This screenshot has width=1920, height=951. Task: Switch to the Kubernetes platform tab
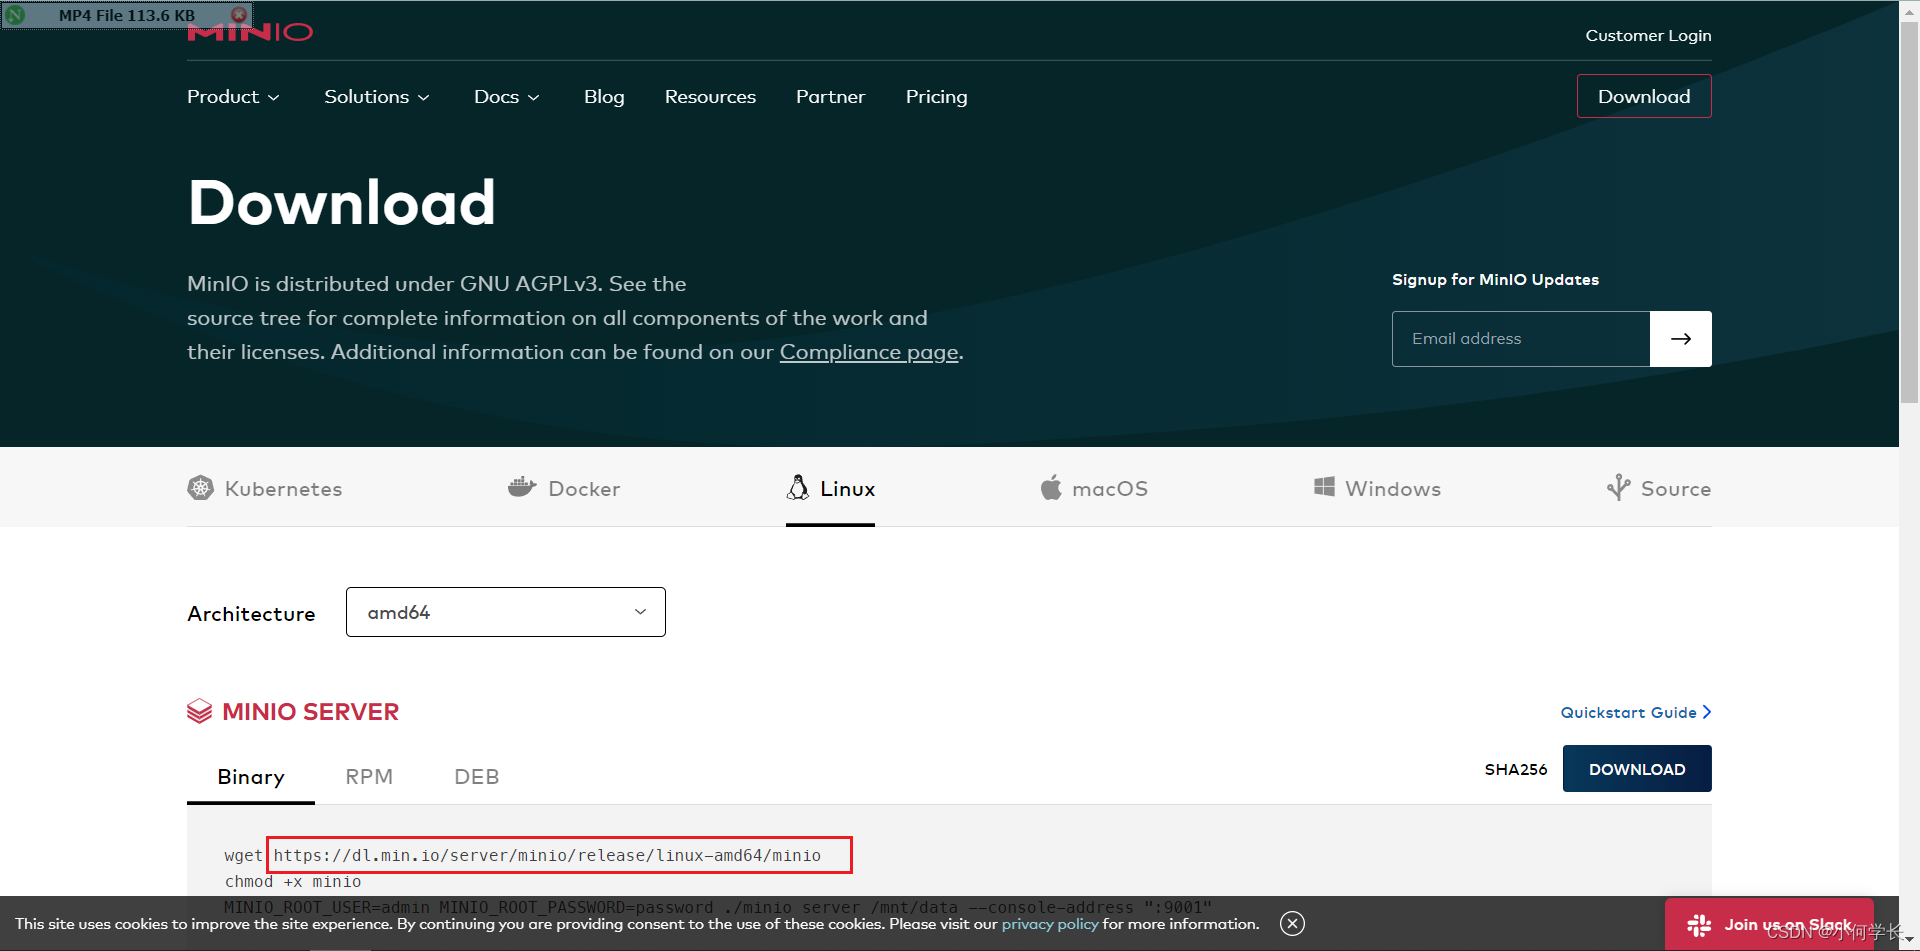265,488
